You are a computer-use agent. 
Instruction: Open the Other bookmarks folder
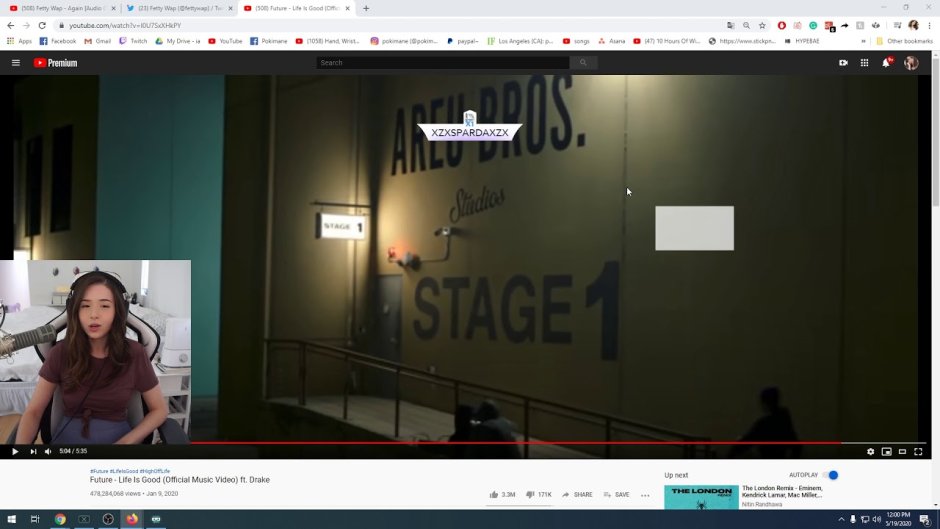(x=904, y=41)
